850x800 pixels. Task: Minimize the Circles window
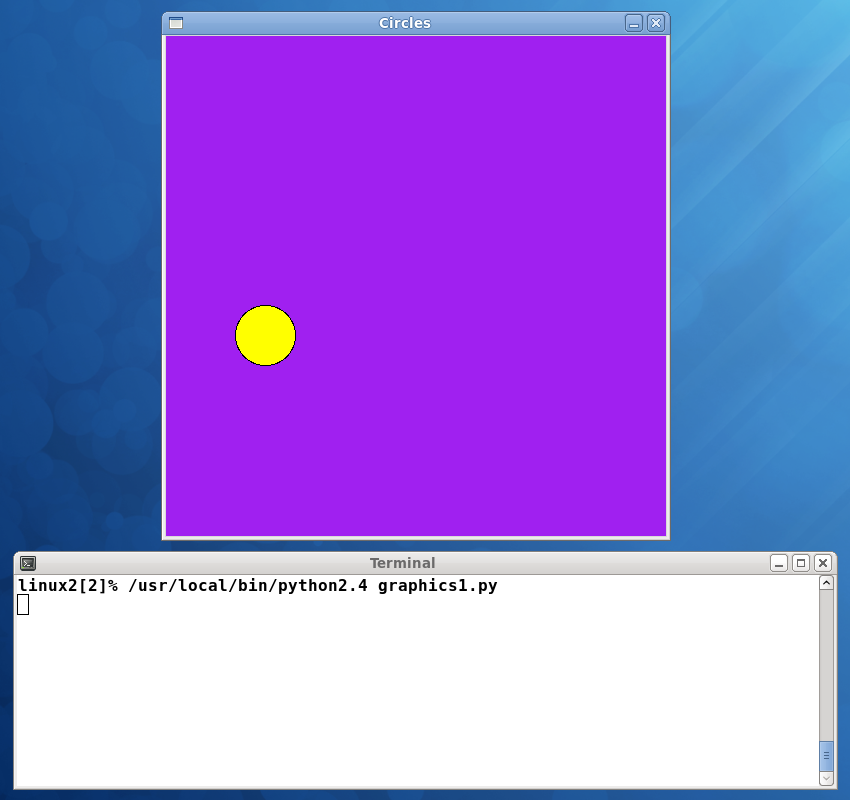634,23
